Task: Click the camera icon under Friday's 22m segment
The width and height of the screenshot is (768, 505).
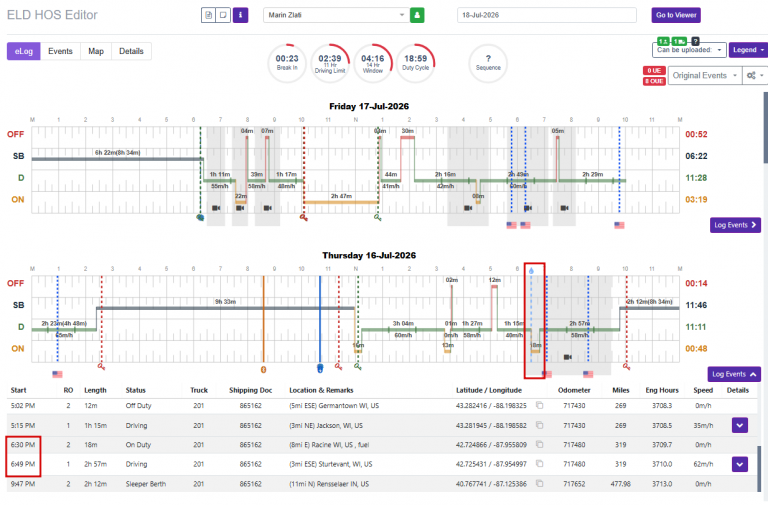Action: tap(240, 208)
